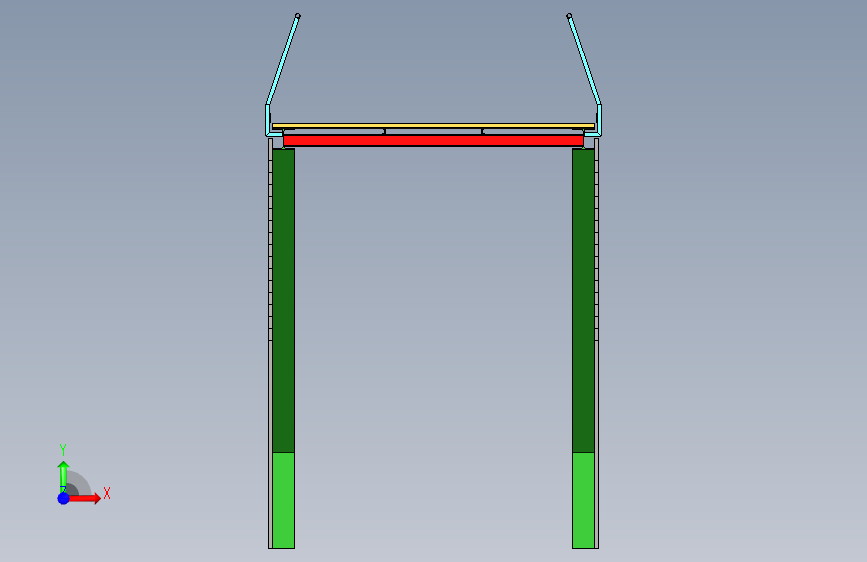Select the left gray notched side rail
This screenshot has width=867, height=562.
tap(270, 343)
